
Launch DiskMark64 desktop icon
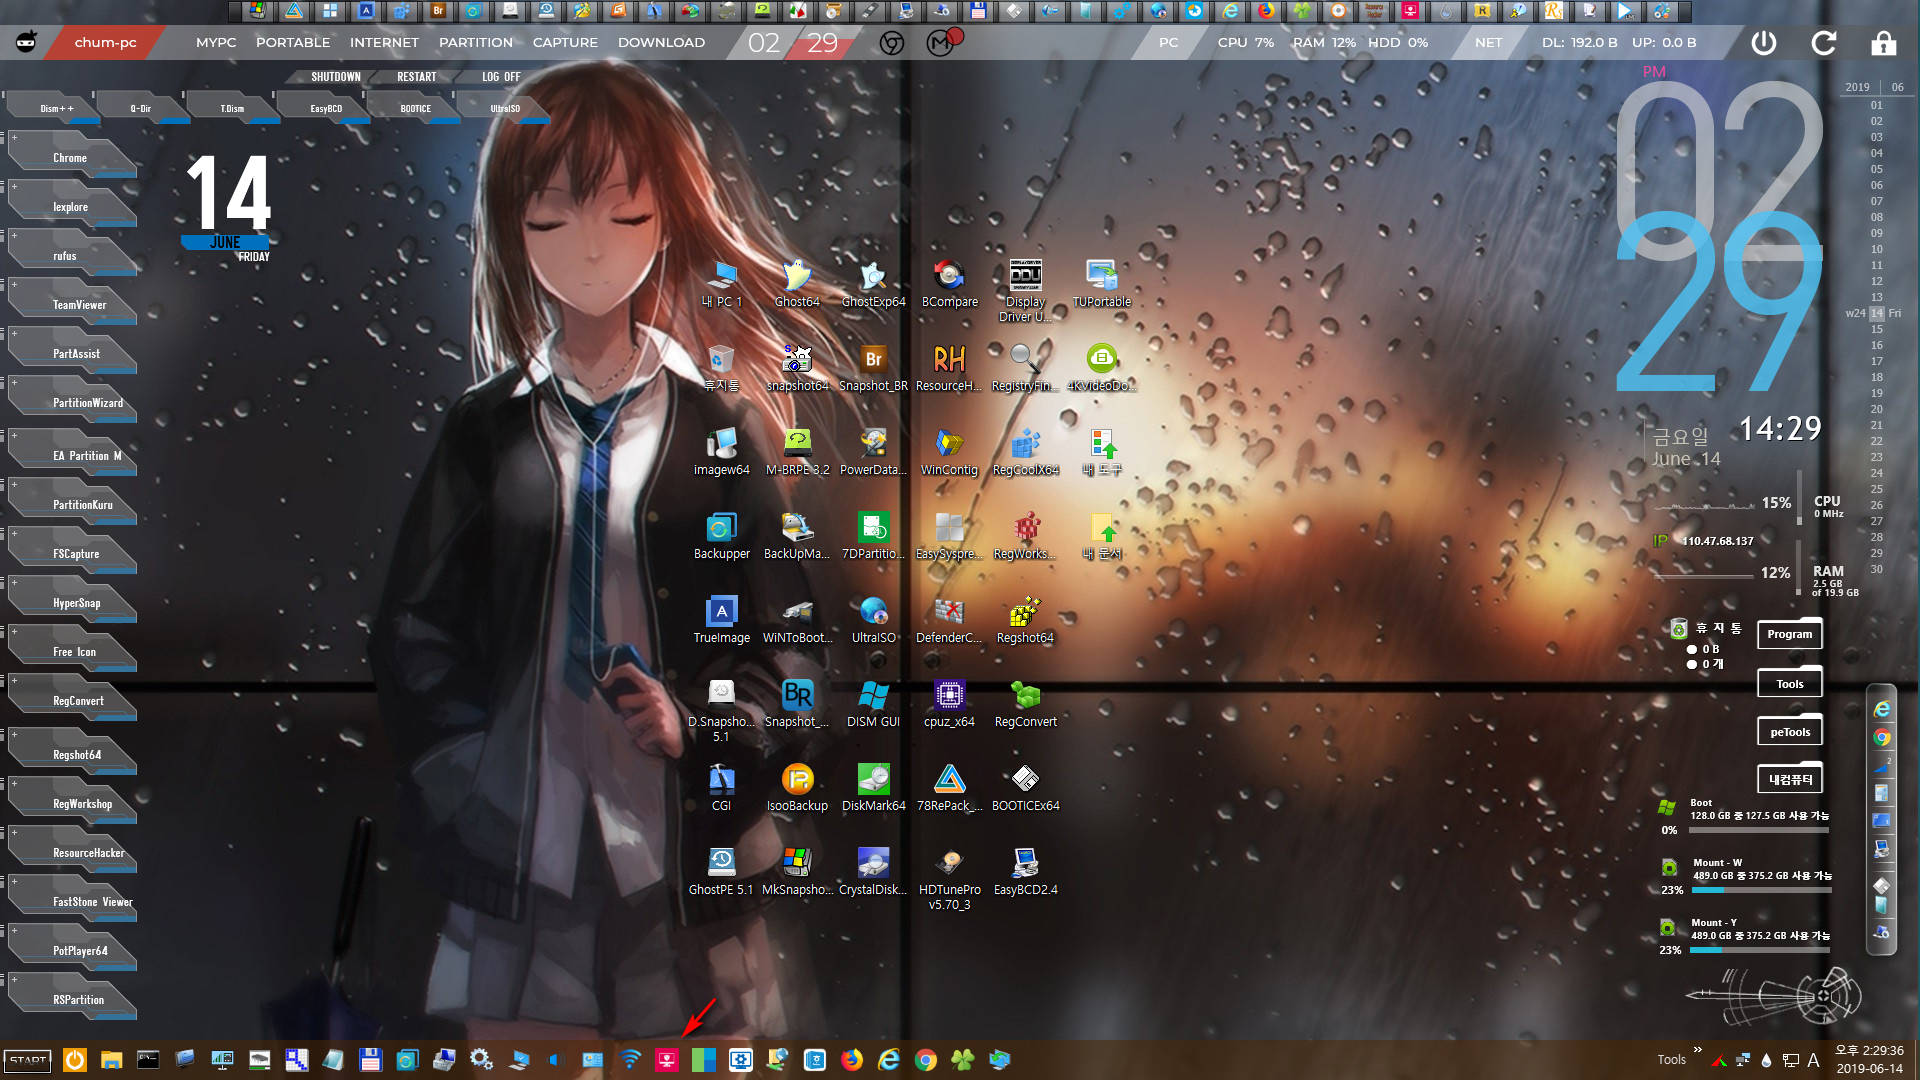coord(873,788)
